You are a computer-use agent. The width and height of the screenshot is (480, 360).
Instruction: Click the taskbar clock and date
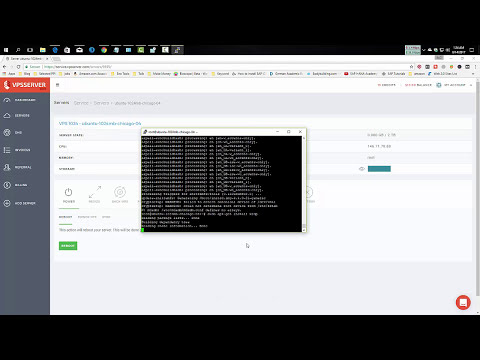(x=458, y=50)
